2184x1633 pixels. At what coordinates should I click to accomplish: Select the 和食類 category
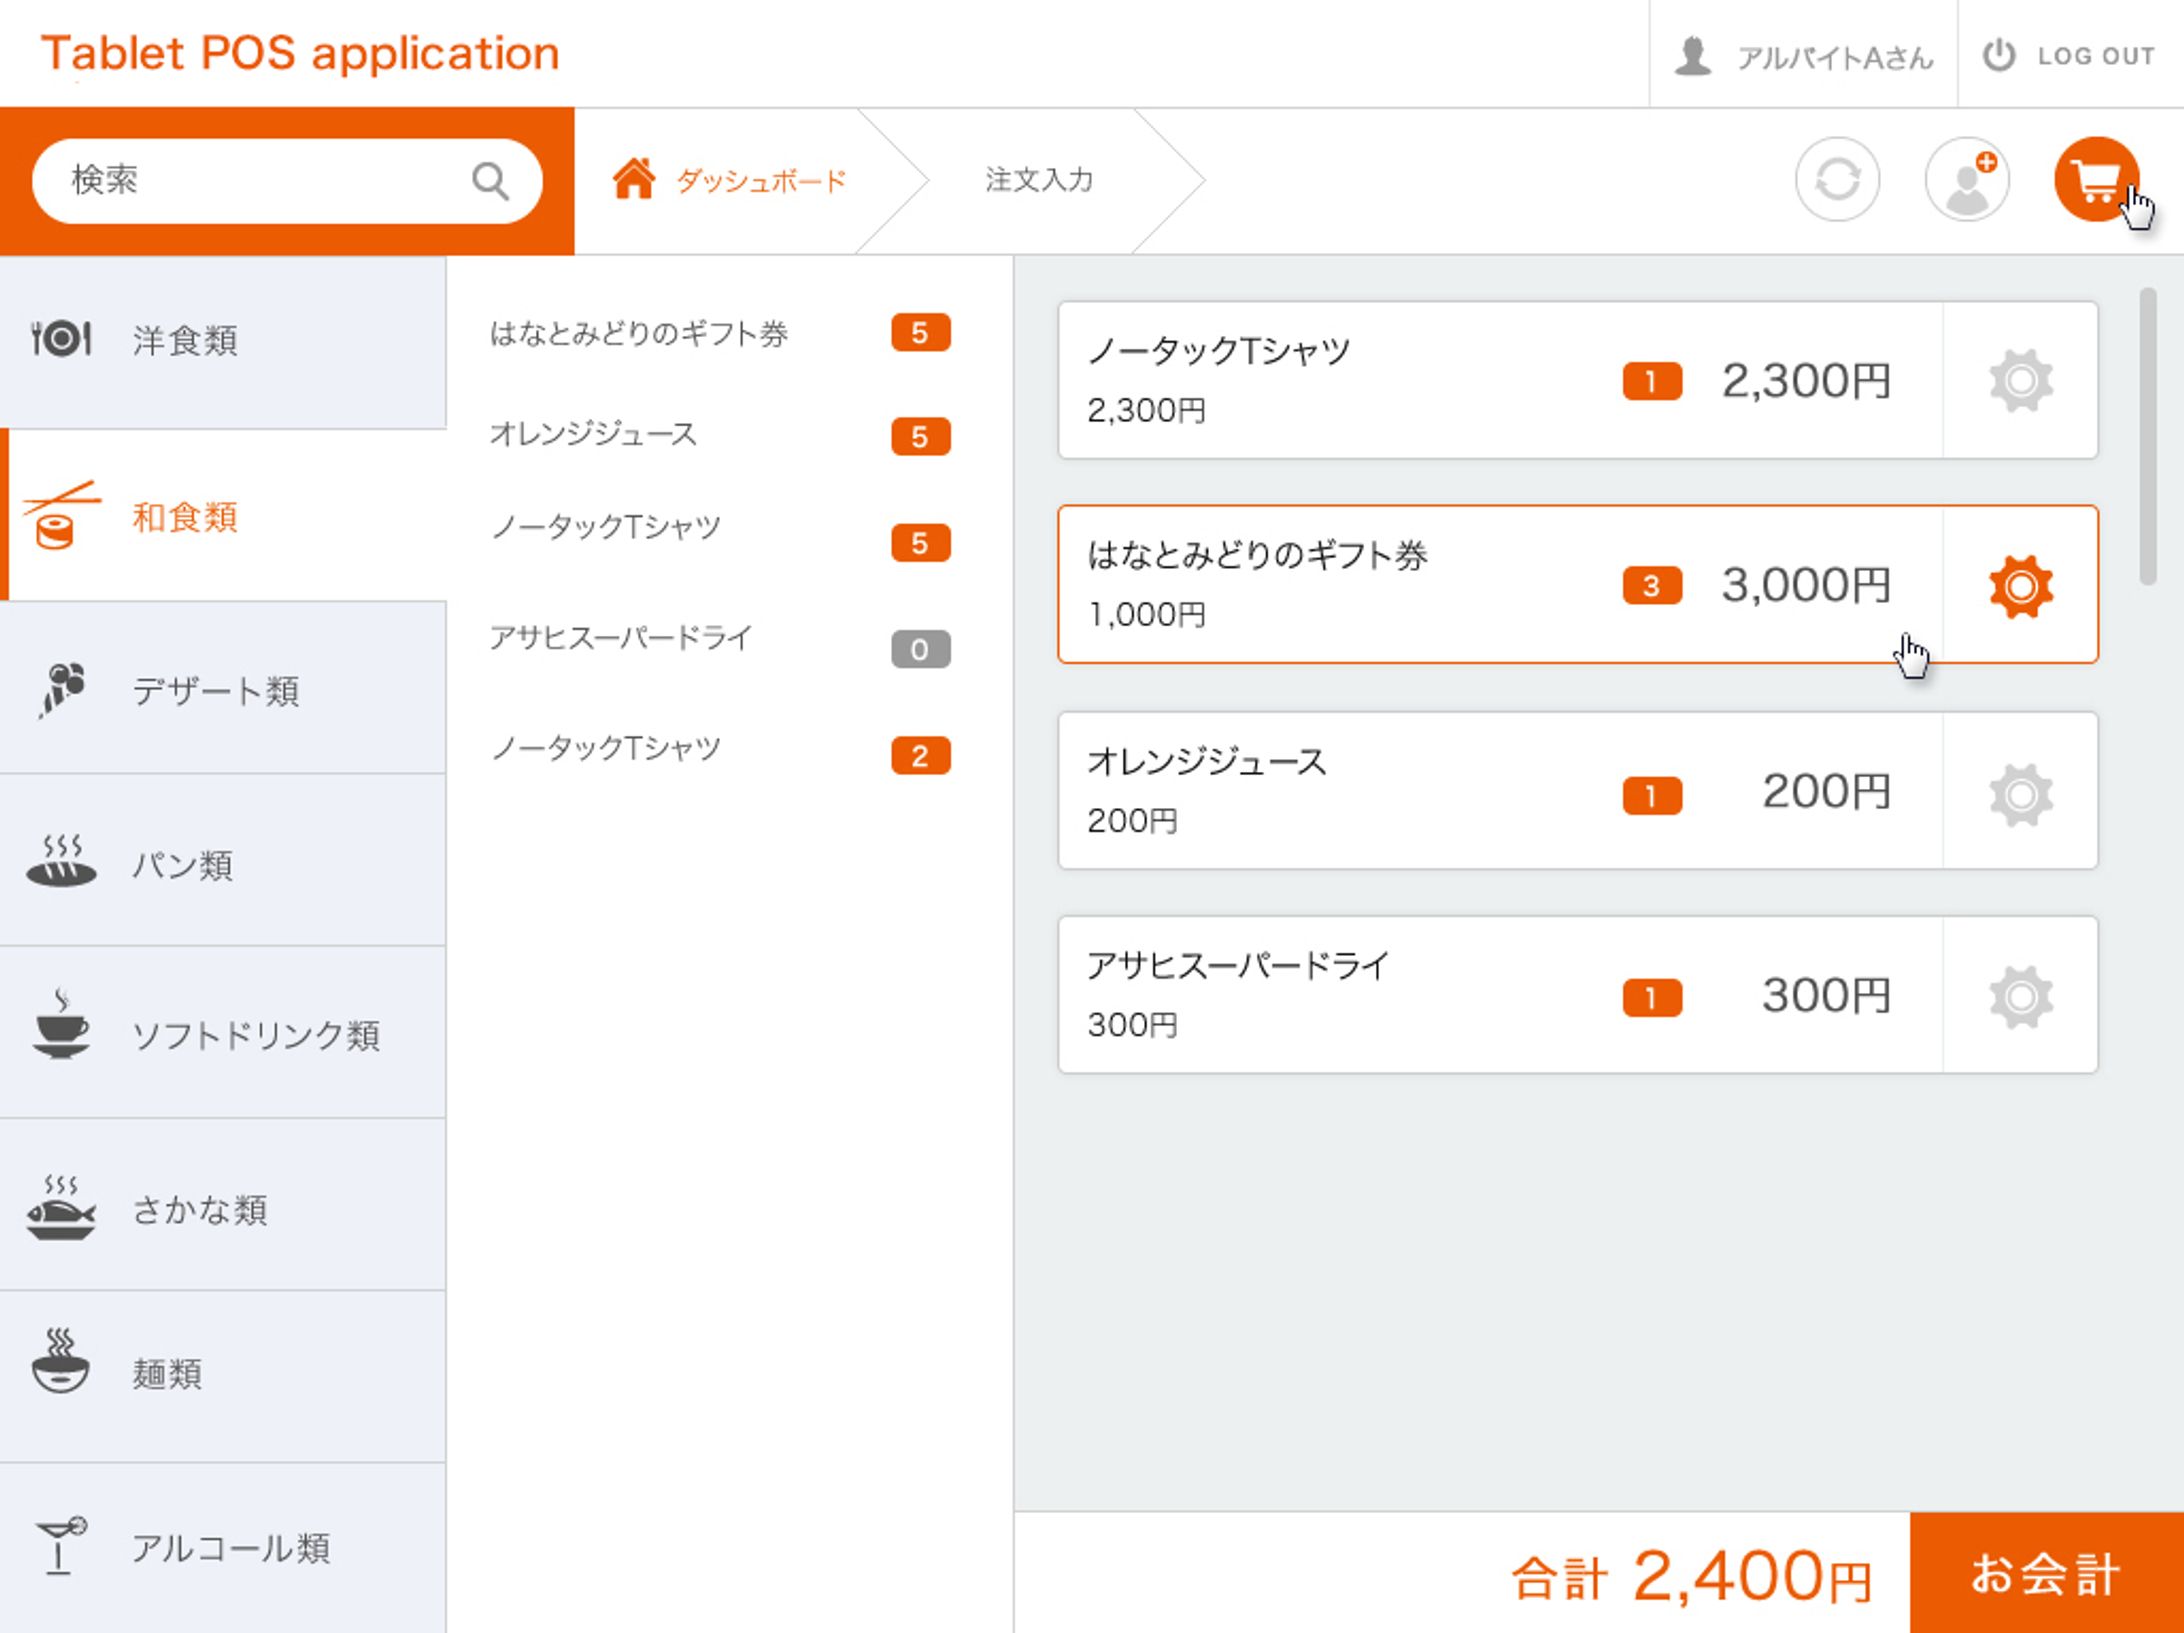pos(223,515)
